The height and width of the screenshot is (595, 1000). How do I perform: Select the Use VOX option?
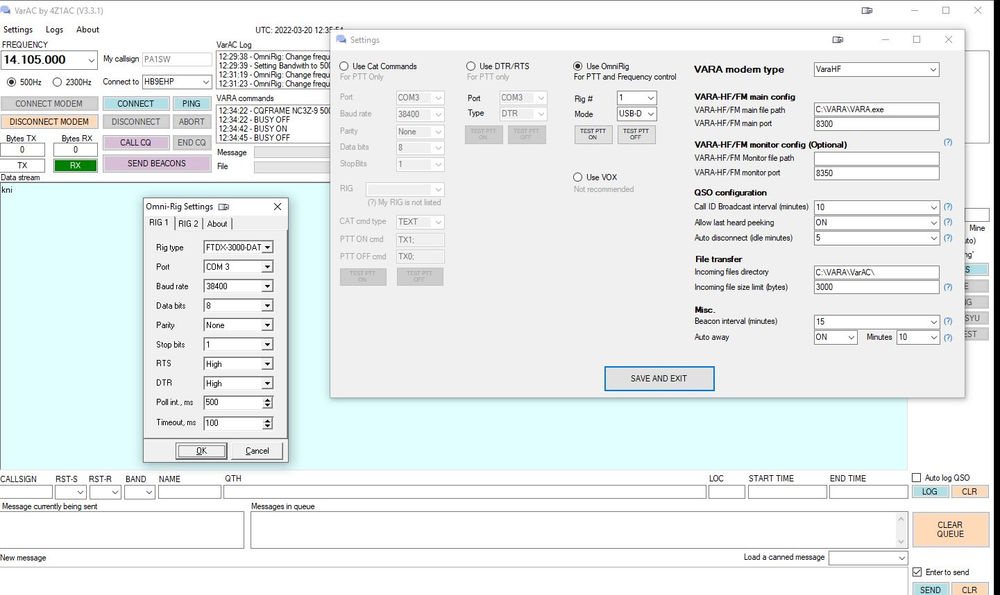click(x=578, y=178)
